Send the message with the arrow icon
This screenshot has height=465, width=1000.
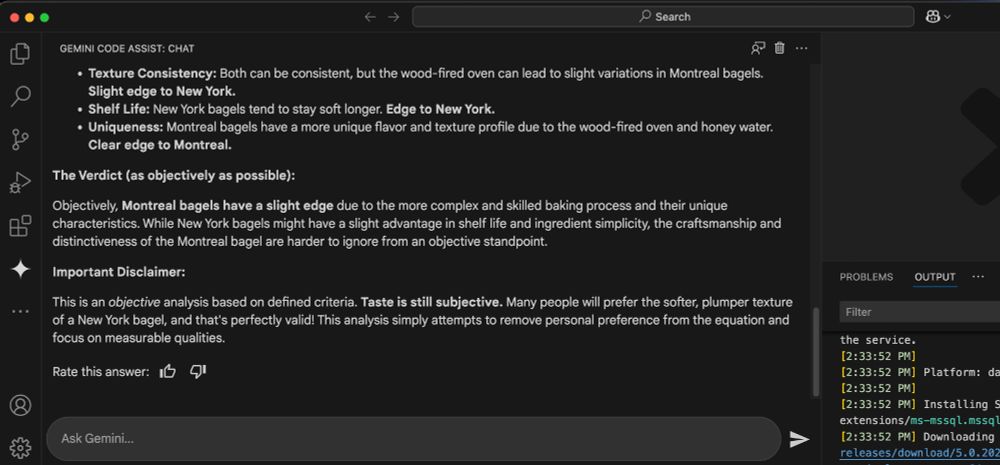click(x=799, y=439)
